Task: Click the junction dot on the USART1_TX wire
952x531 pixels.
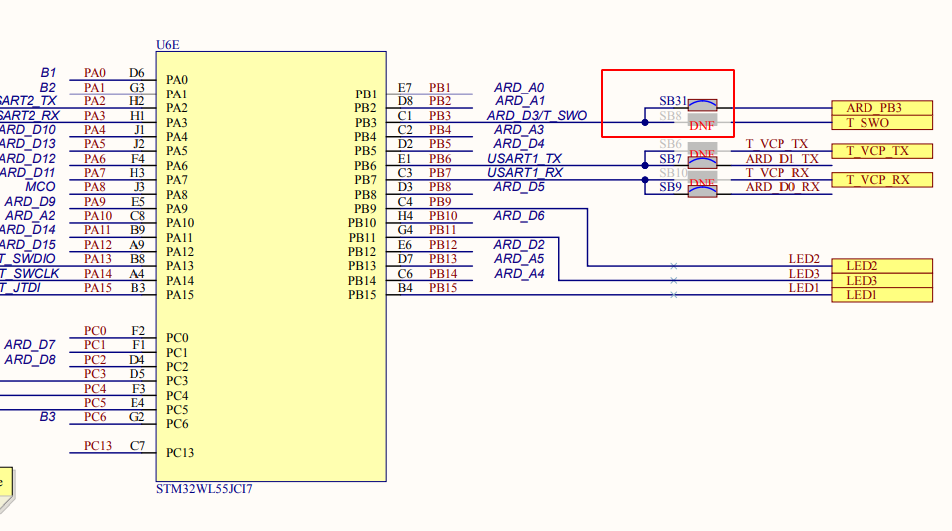Action: click(645, 165)
